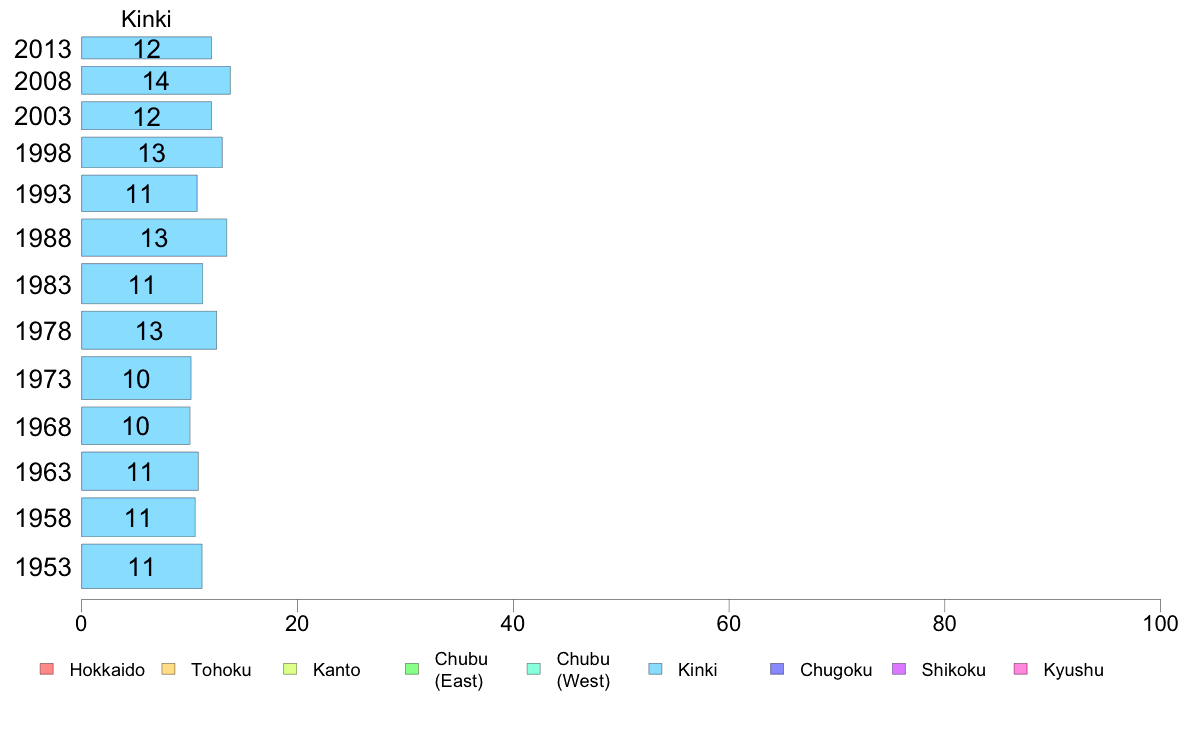
Task: Click the Shikoku legend text label
Action: pyautogui.click(x=953, y=670)
